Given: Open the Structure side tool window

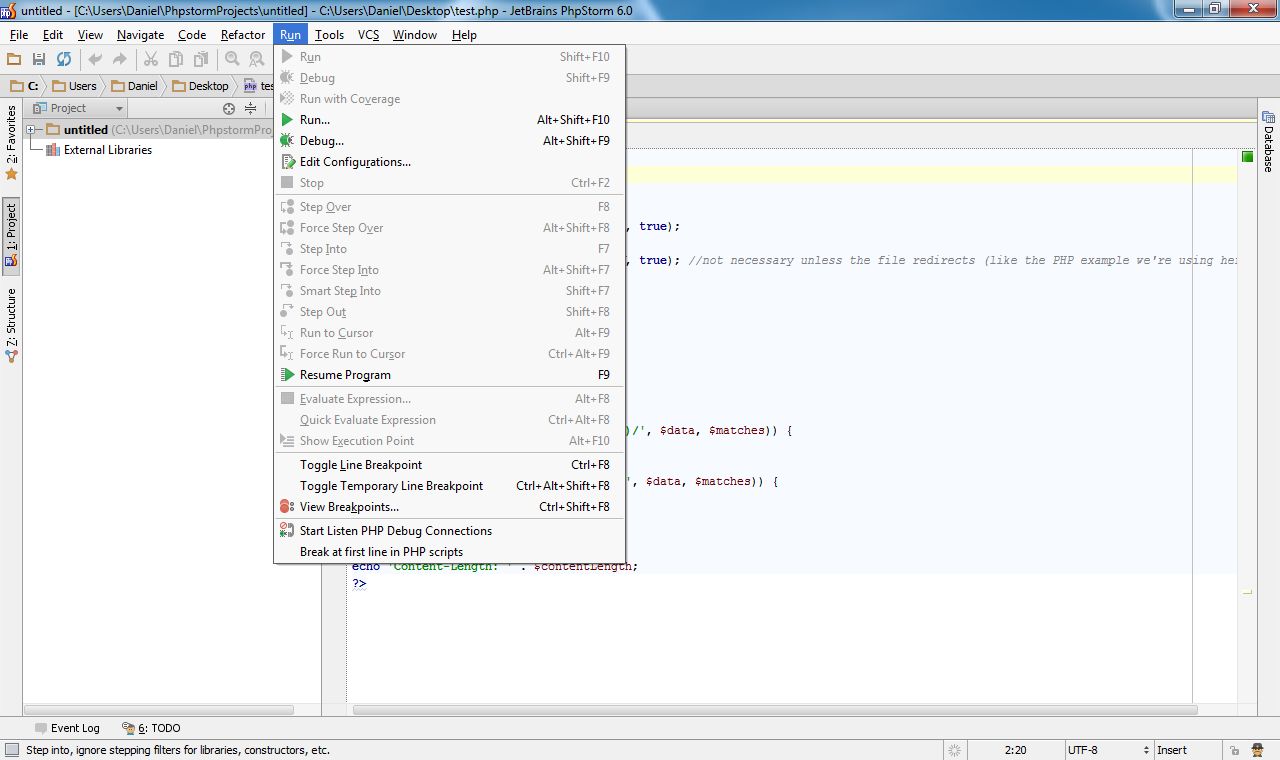Looking at the screenshot, I should pos(11,325).
